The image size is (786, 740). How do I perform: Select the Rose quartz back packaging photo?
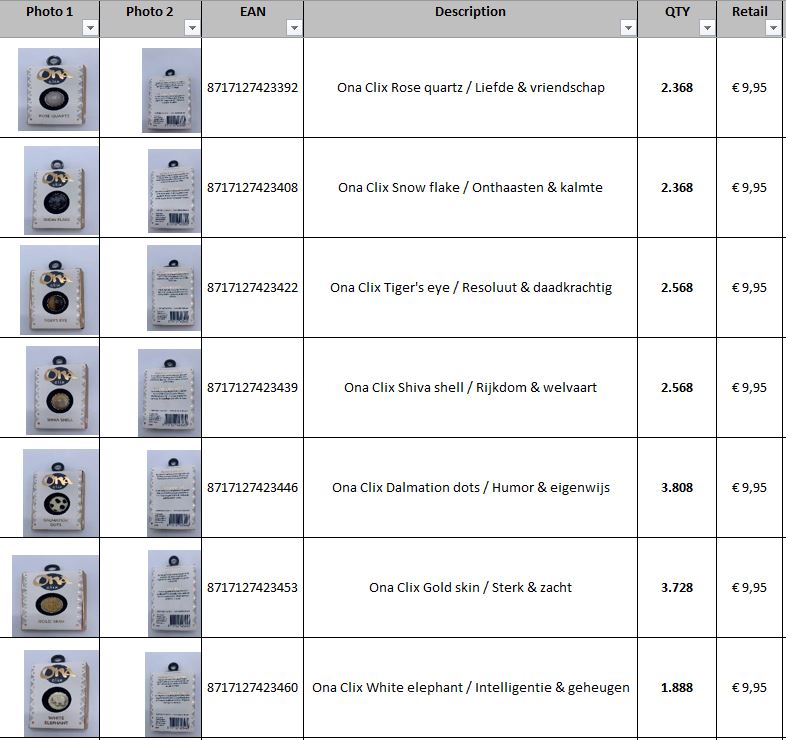(171, 90)
